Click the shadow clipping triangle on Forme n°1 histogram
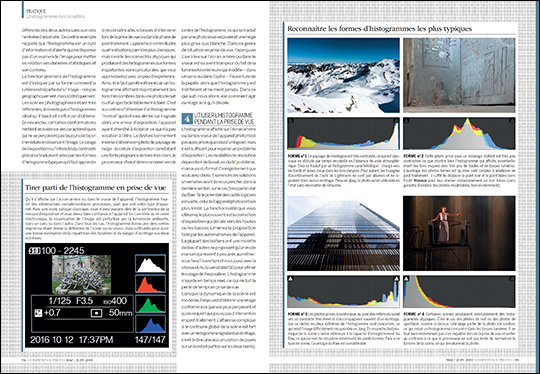Viewport: 540px width, 374px height. (x=291, y=121)
